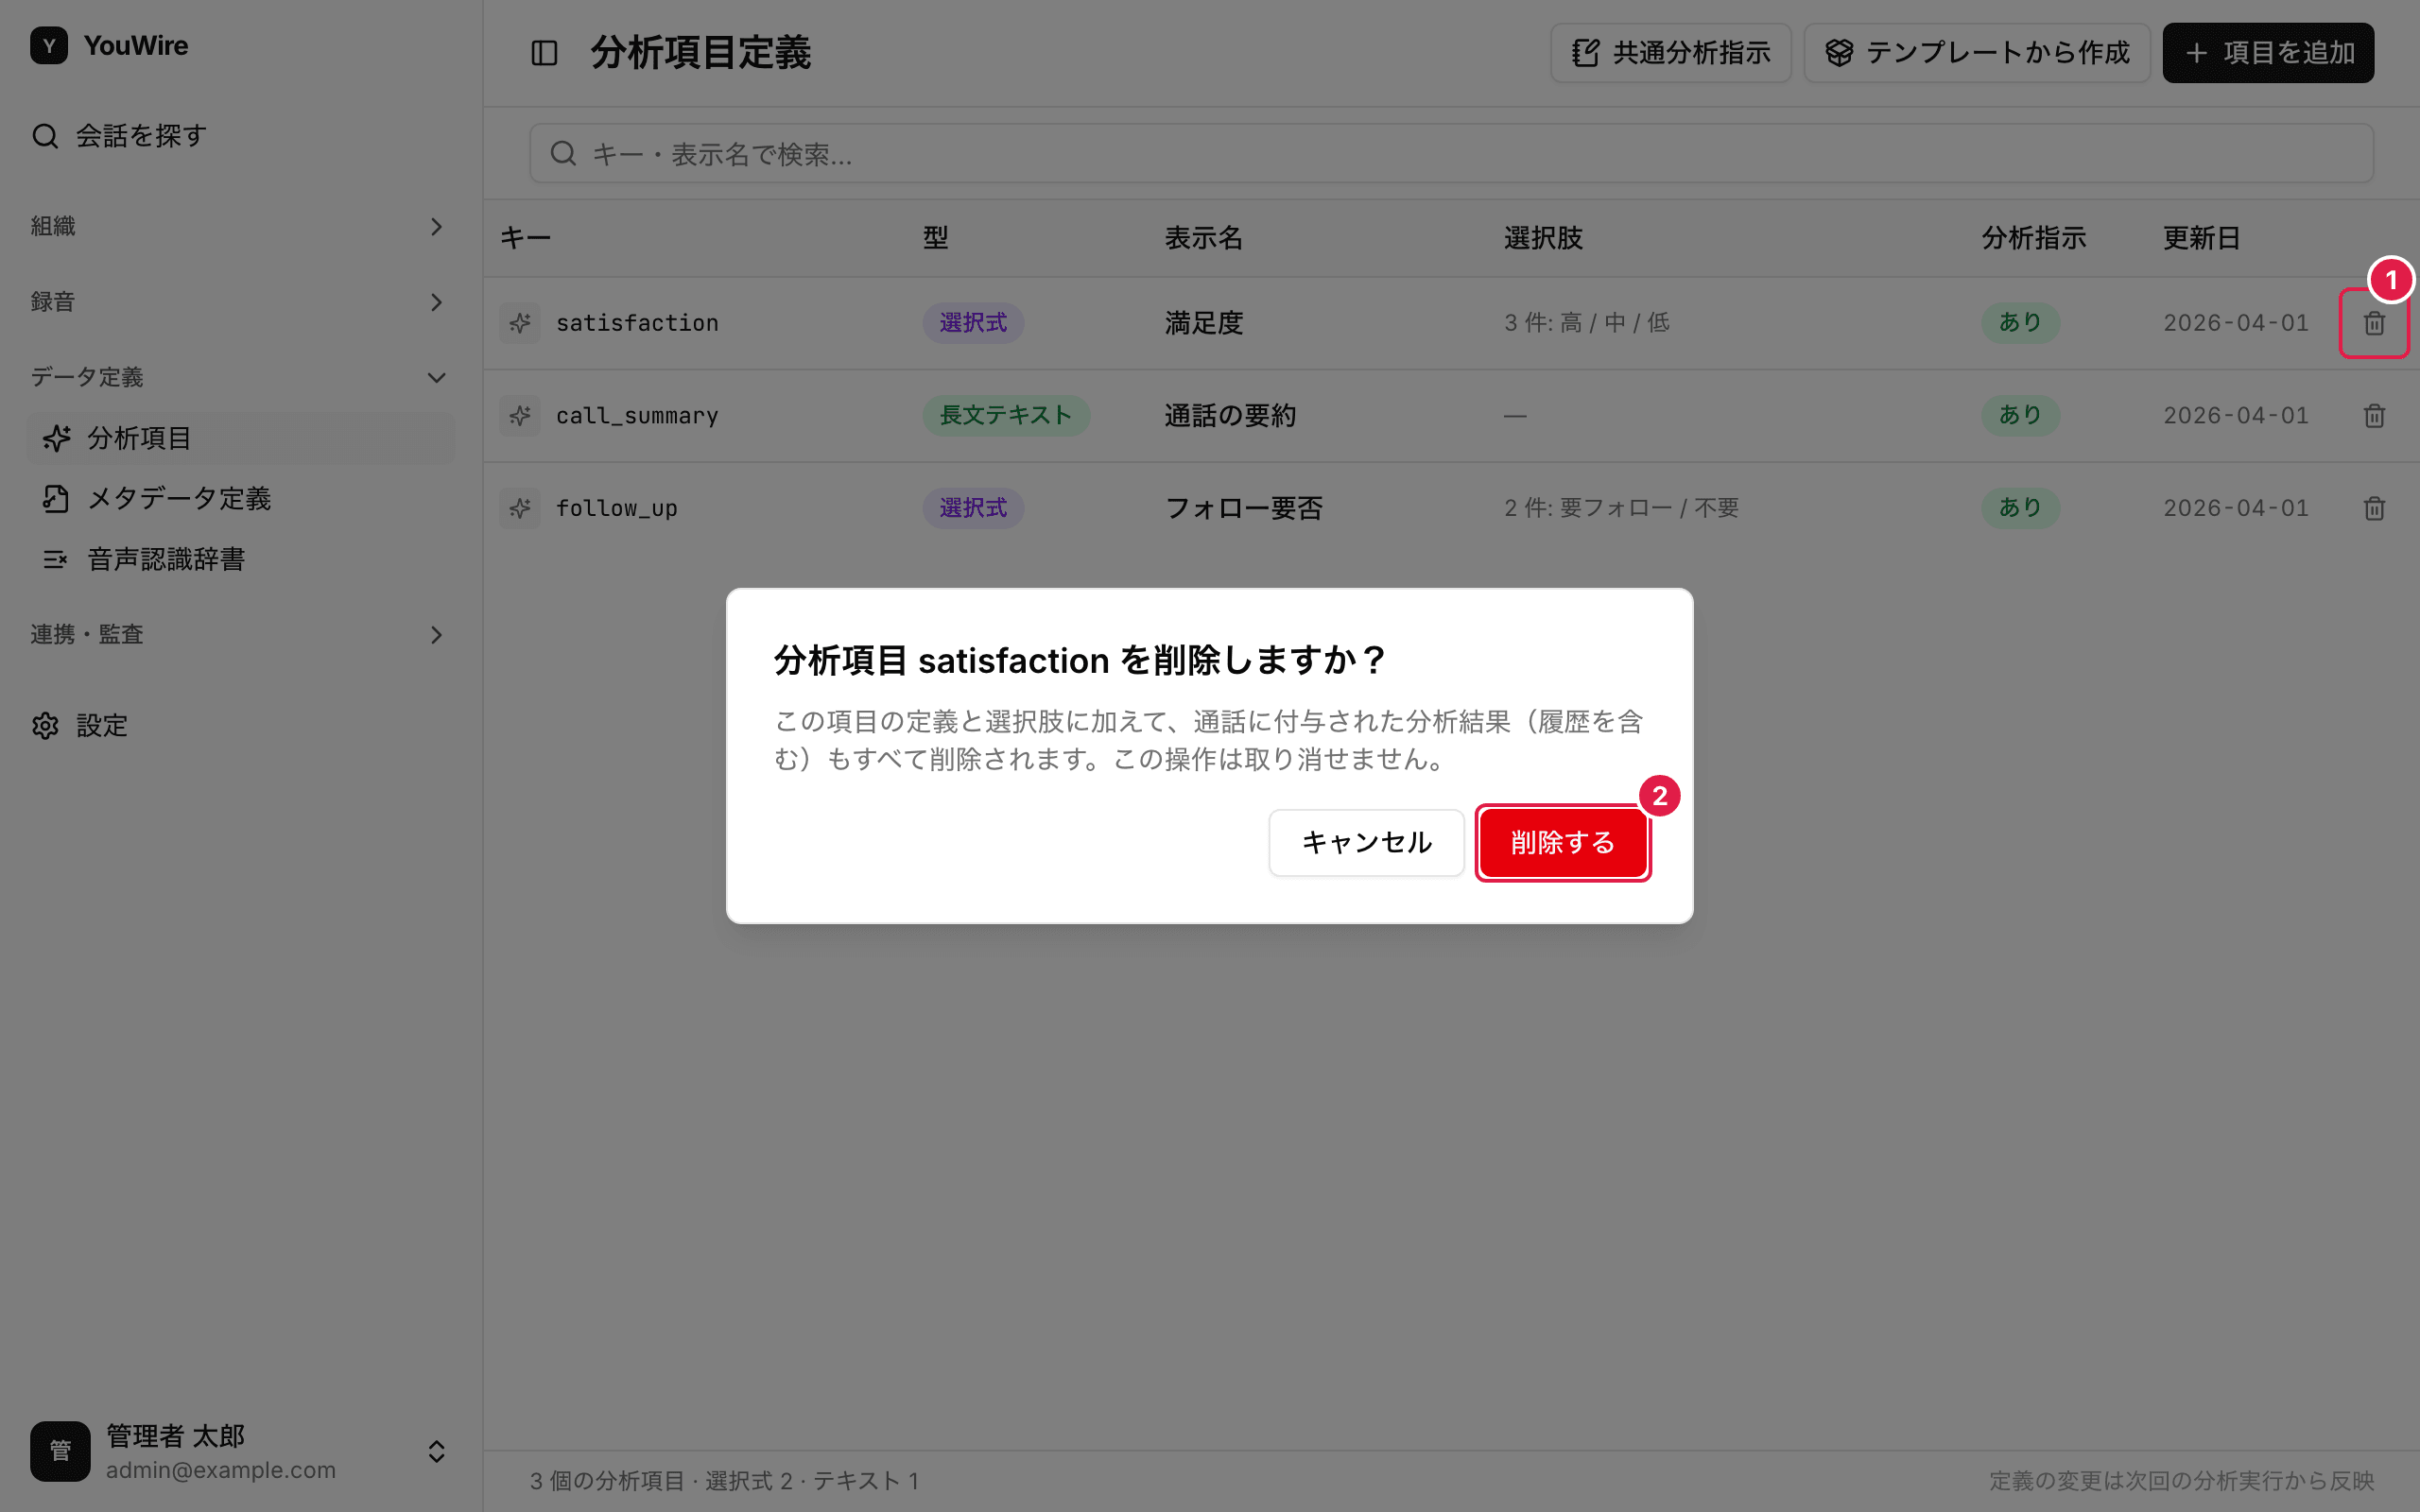Click the 項目を追加 button
The height and width of the screenshot is (1512, 2420).
coord(2268,53)
